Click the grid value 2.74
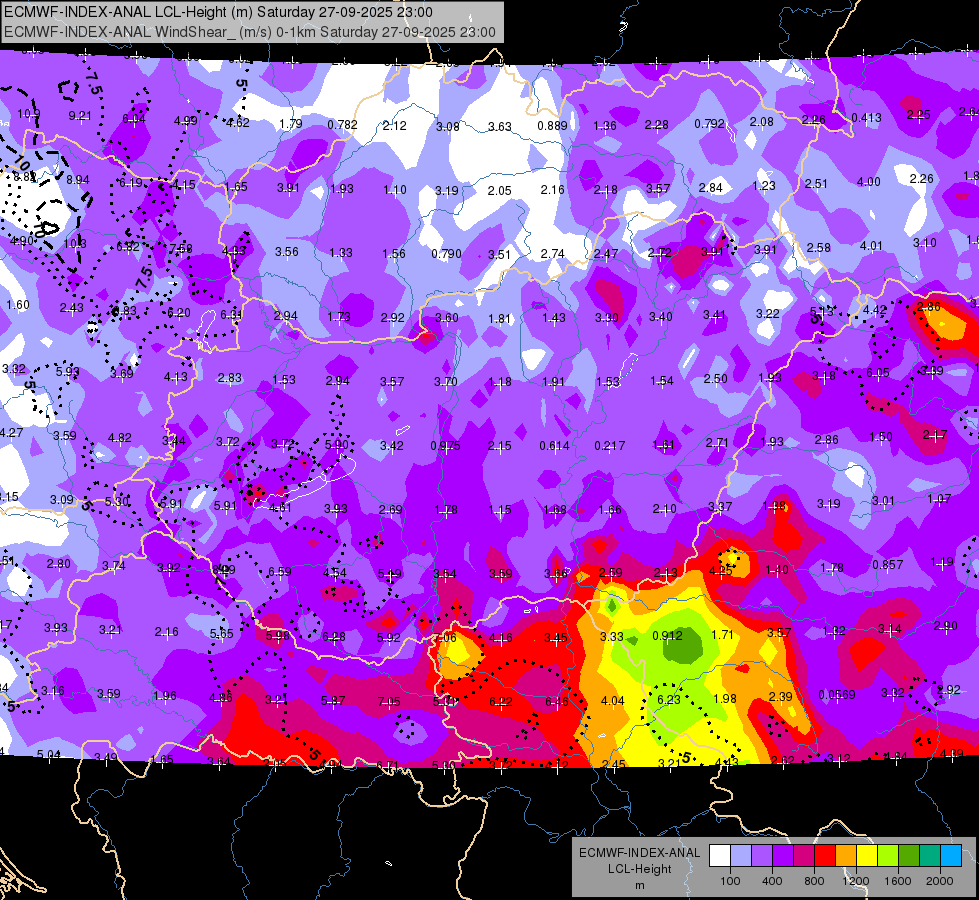Viewport: 979px width, 900px height. click(553, 254)
